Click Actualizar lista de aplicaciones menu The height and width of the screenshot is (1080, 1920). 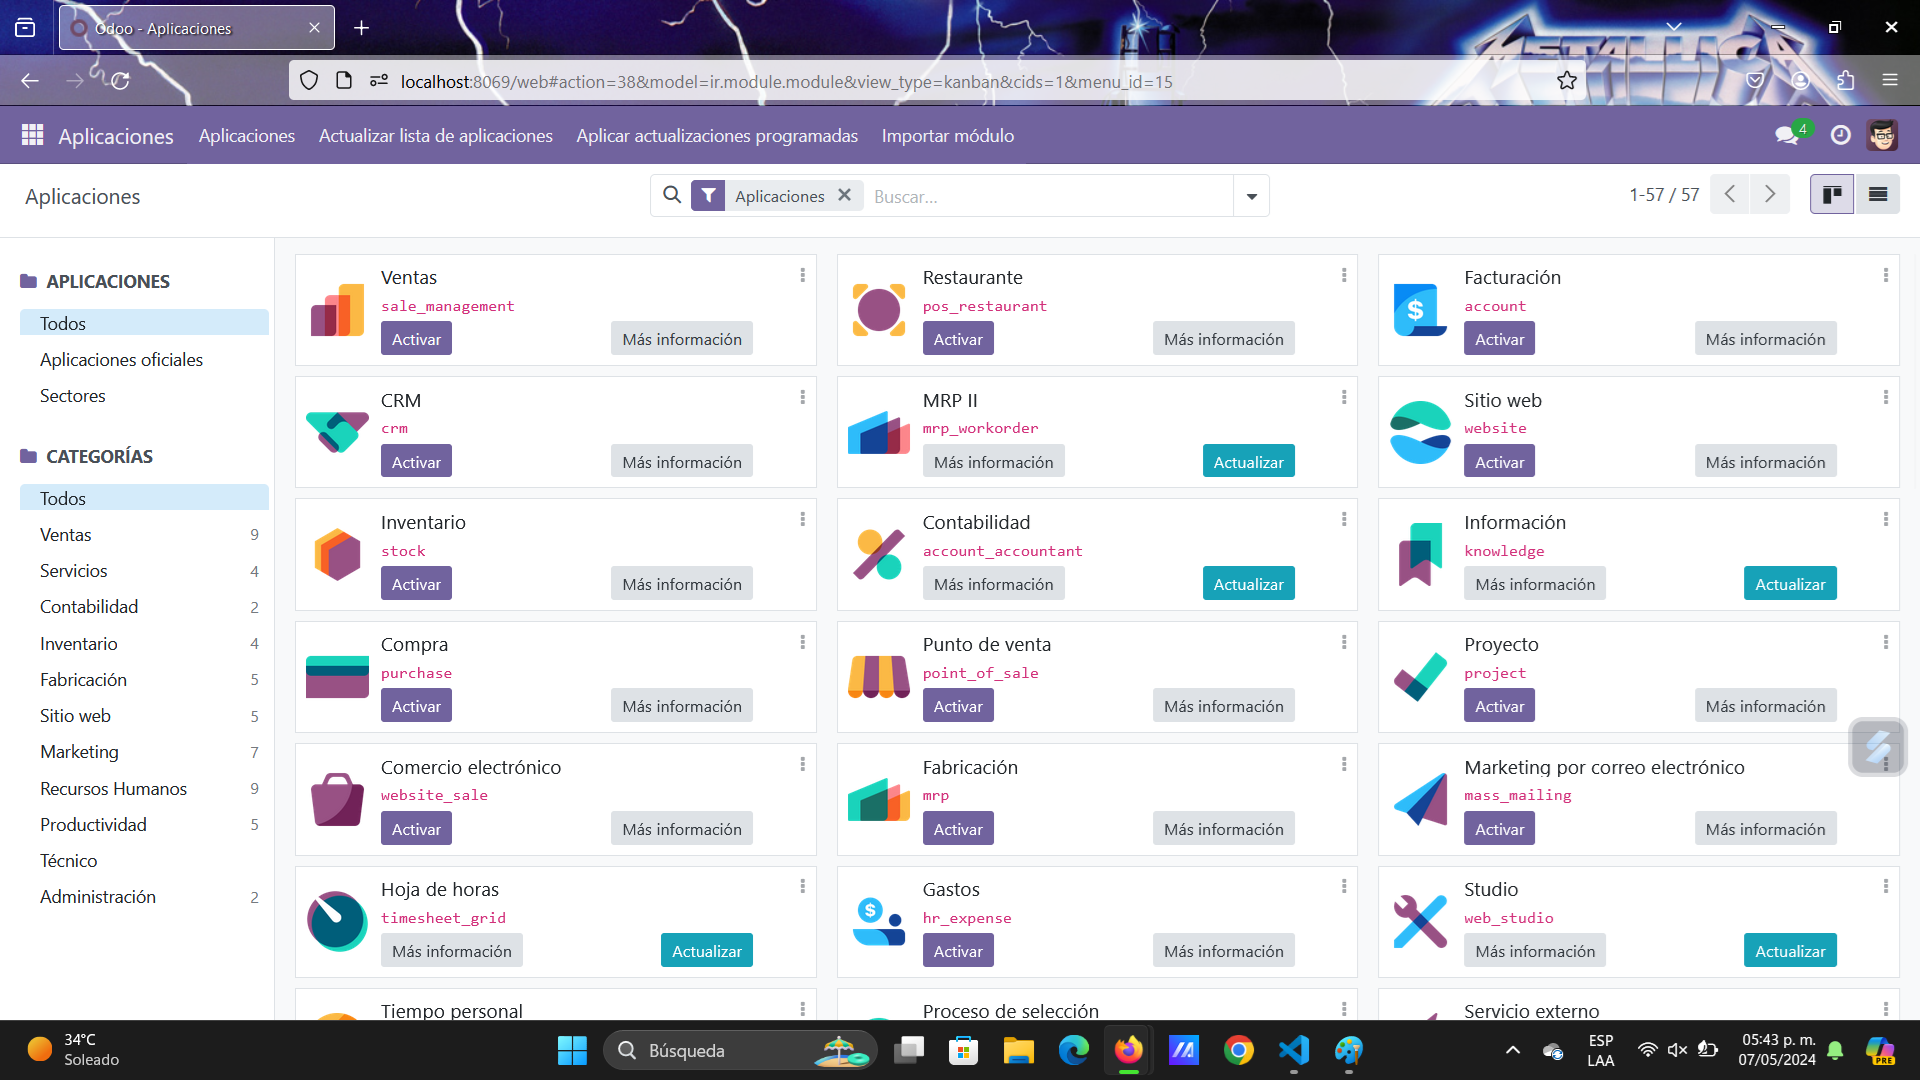[x=436, y=135]
